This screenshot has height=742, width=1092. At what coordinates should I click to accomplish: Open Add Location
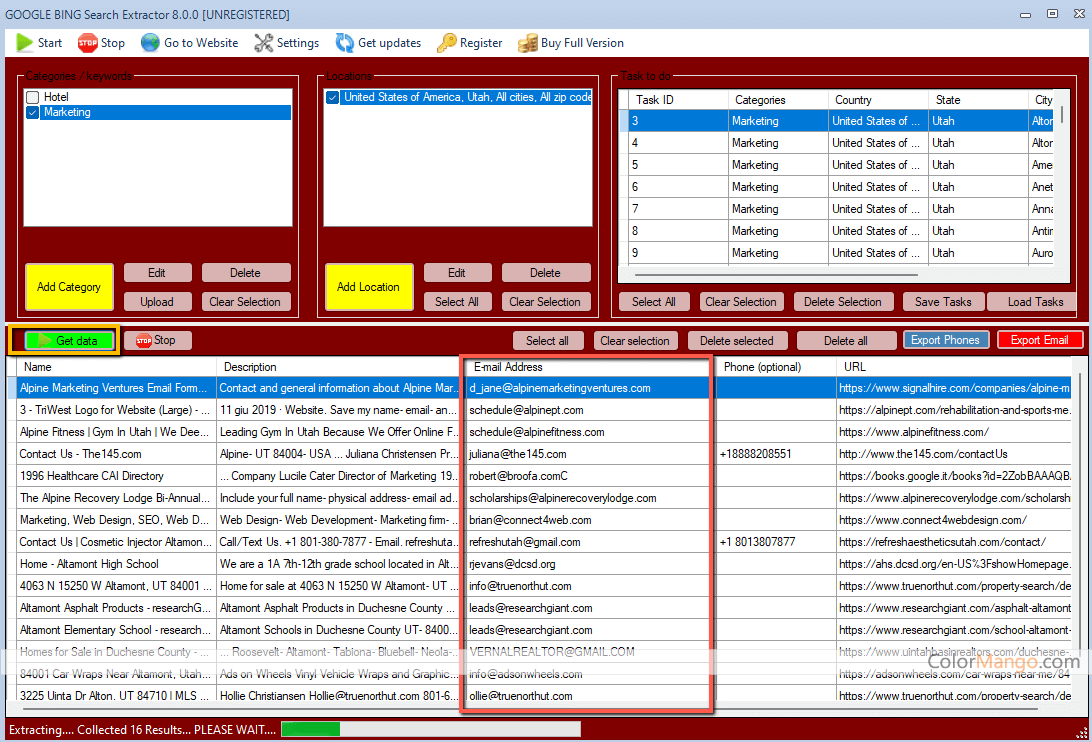[369, 287]
